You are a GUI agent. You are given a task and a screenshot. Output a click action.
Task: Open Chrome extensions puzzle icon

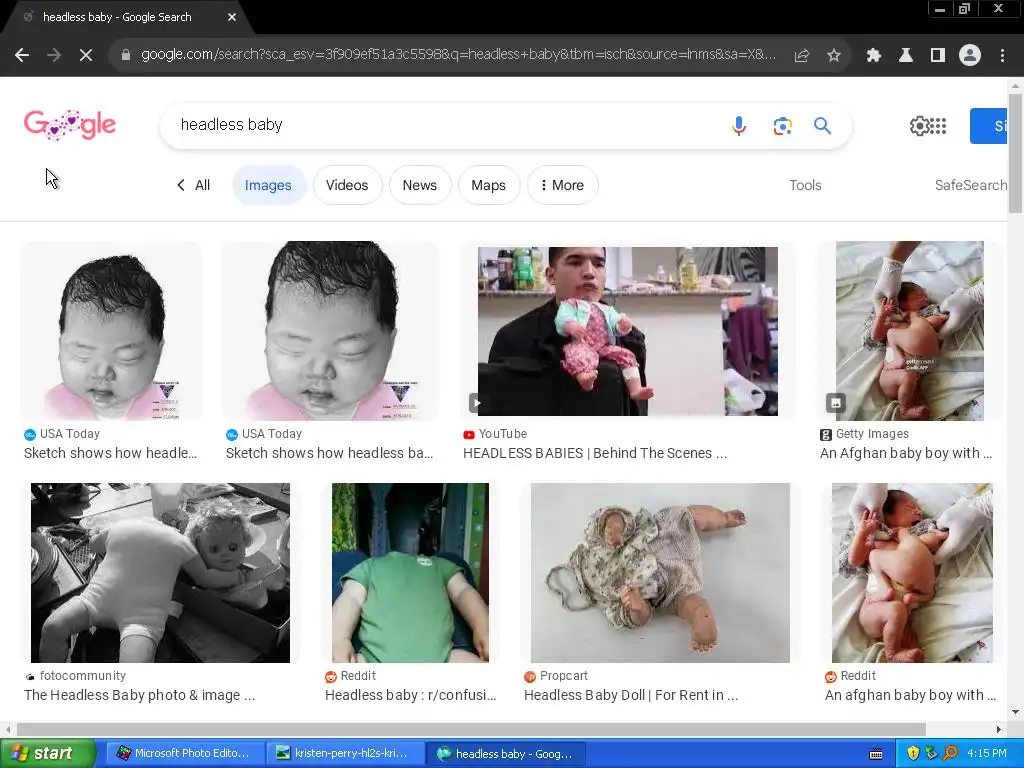pyautogui.click(x=874, y=56)
